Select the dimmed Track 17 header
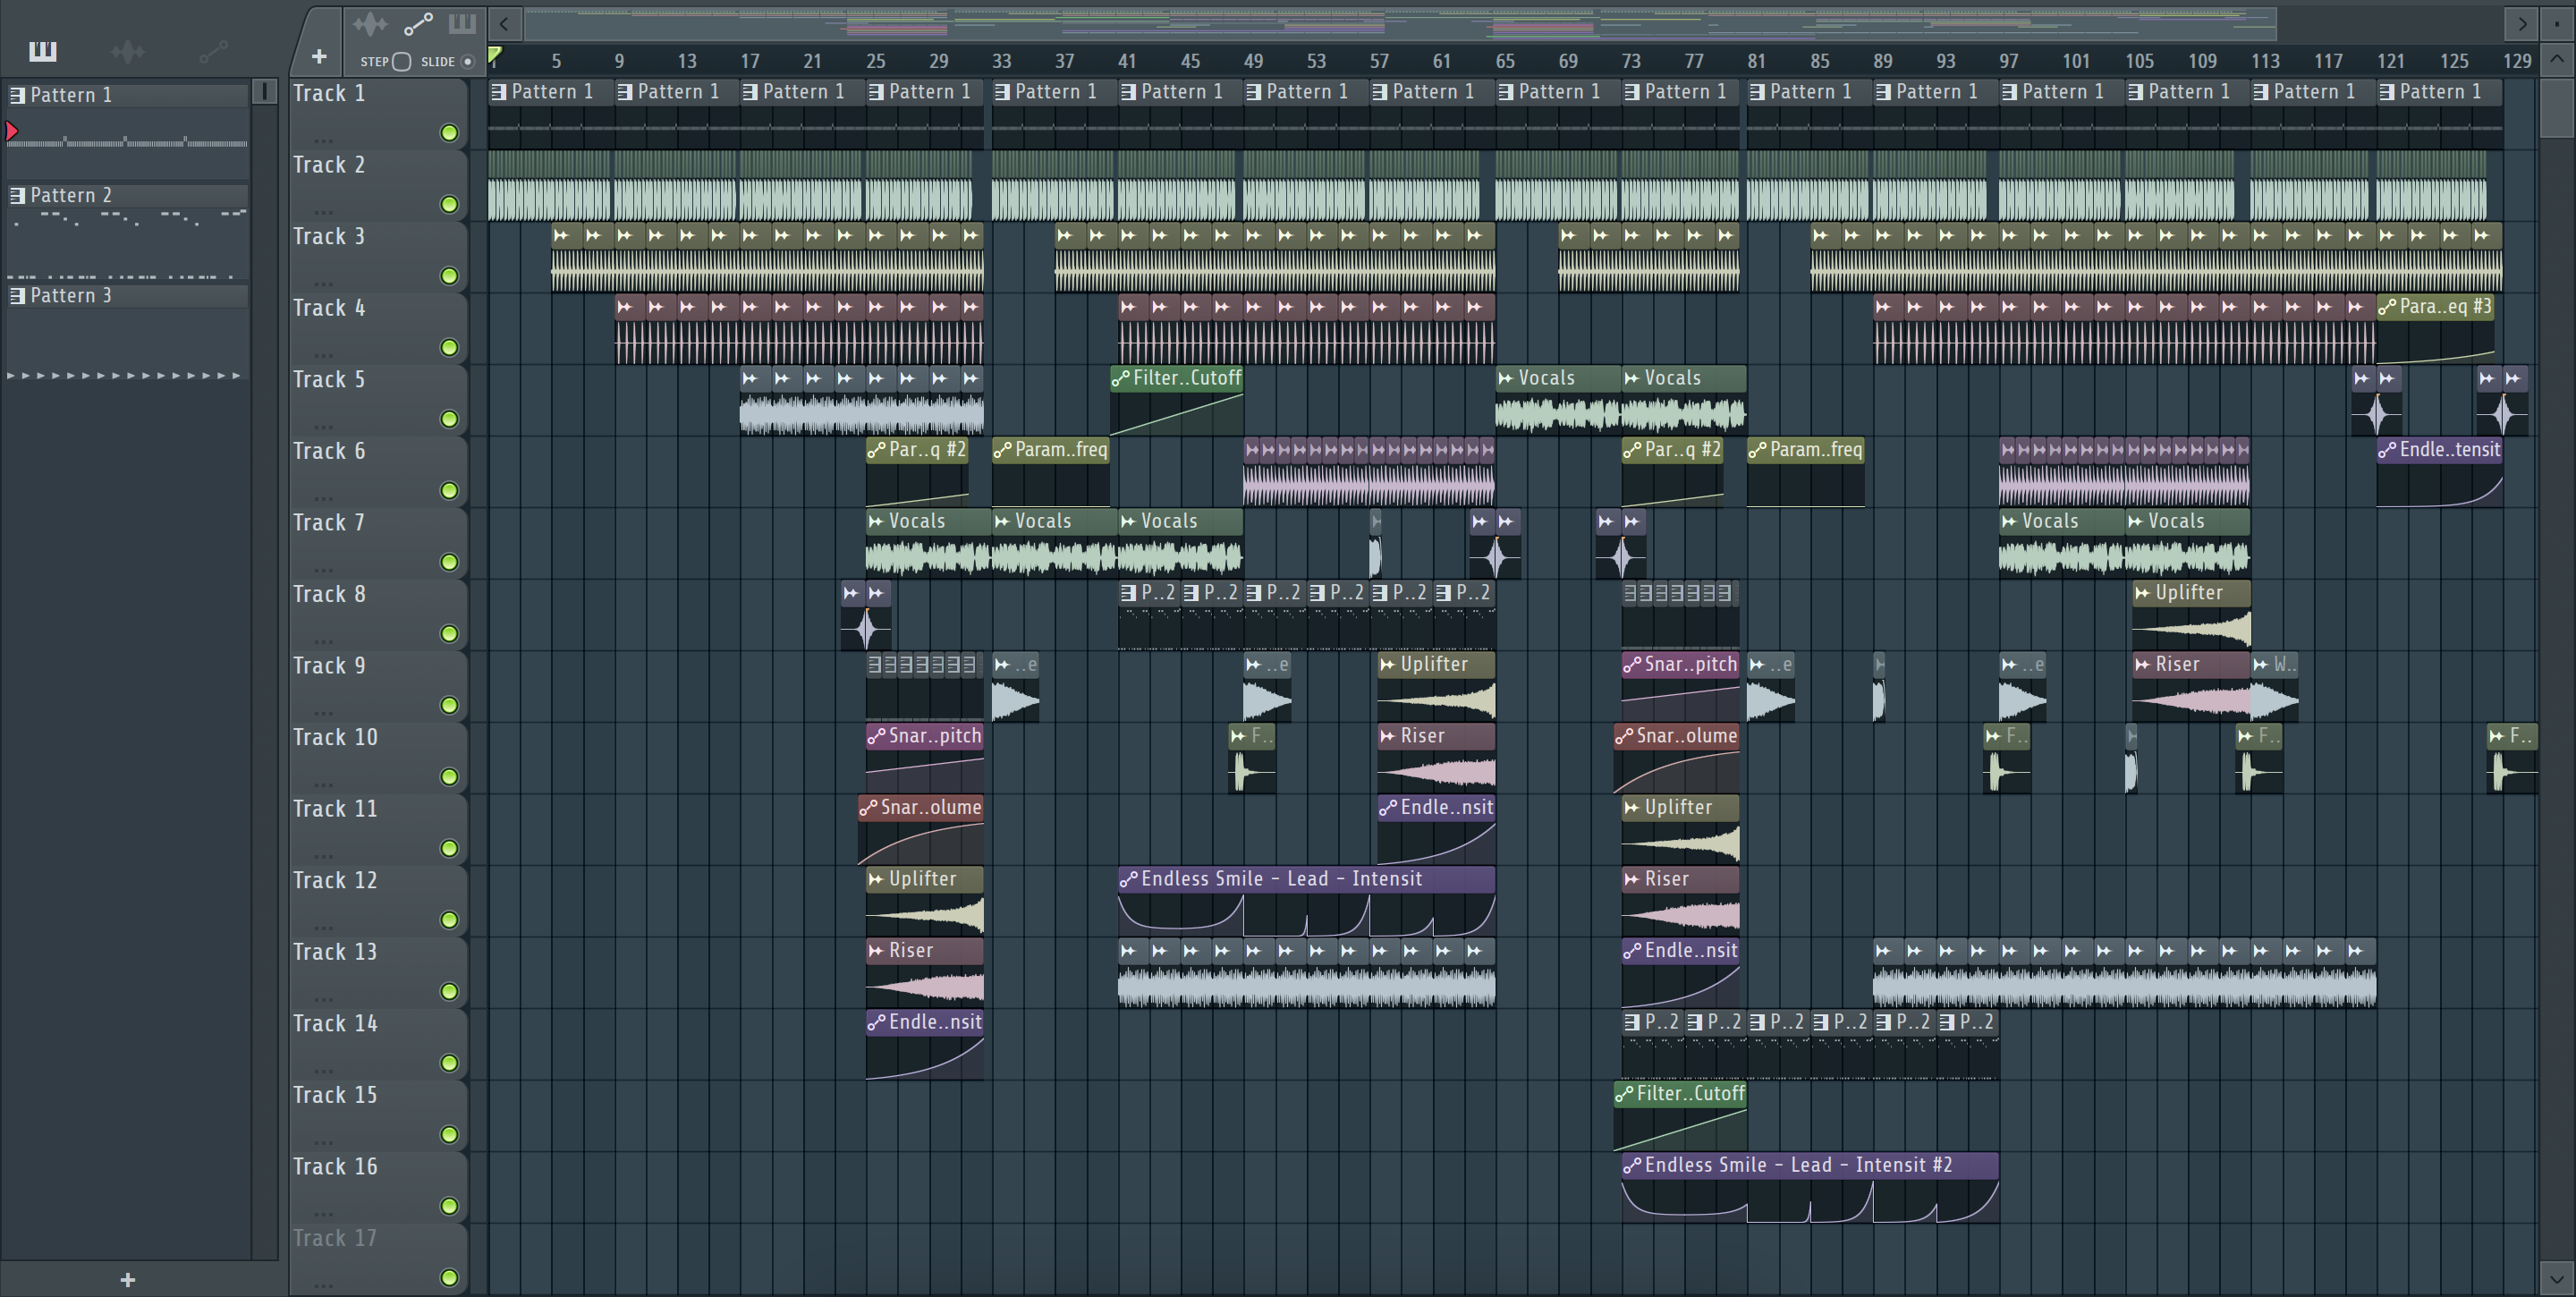Viewport: 2576px width, 1297px height. (x=378, y=1258)
